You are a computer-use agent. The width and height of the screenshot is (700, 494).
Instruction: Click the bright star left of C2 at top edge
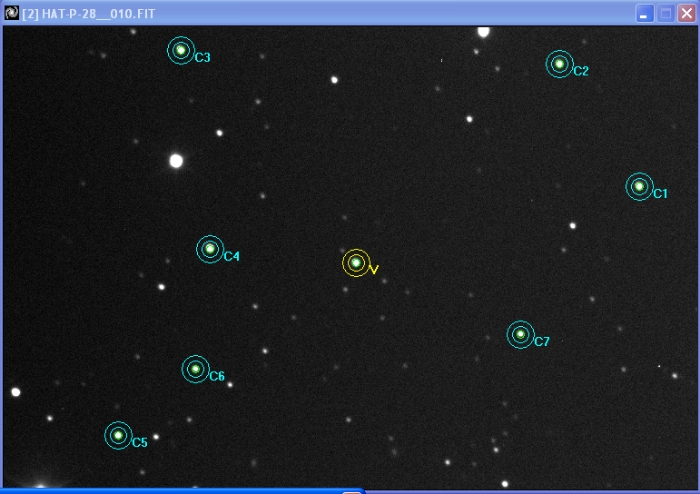[x=483, y=31]
